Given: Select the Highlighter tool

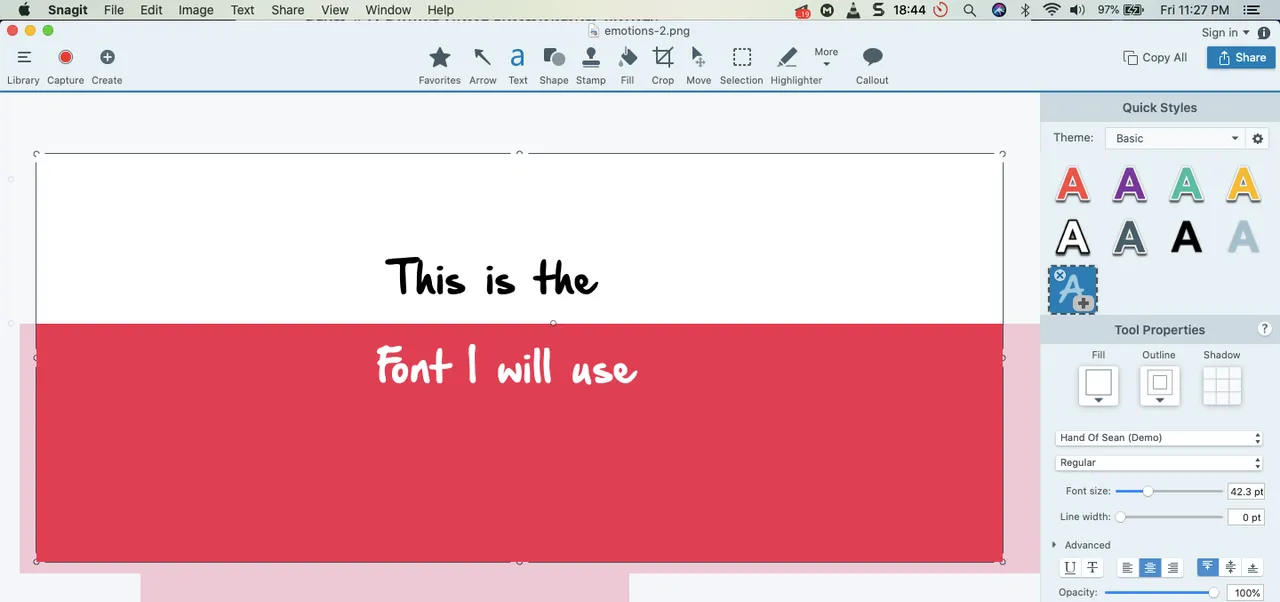Looking at the screenshot, I should [787, 57].
